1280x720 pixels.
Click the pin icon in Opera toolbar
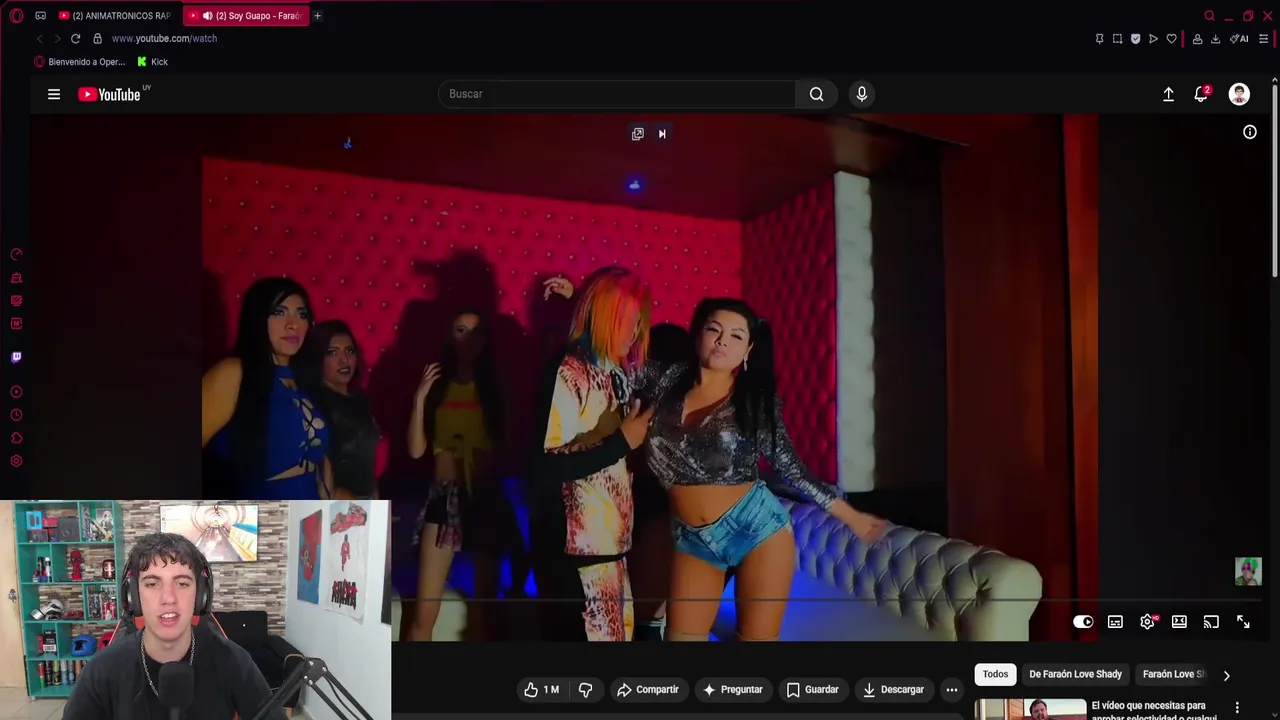[x=1099, y=39]
